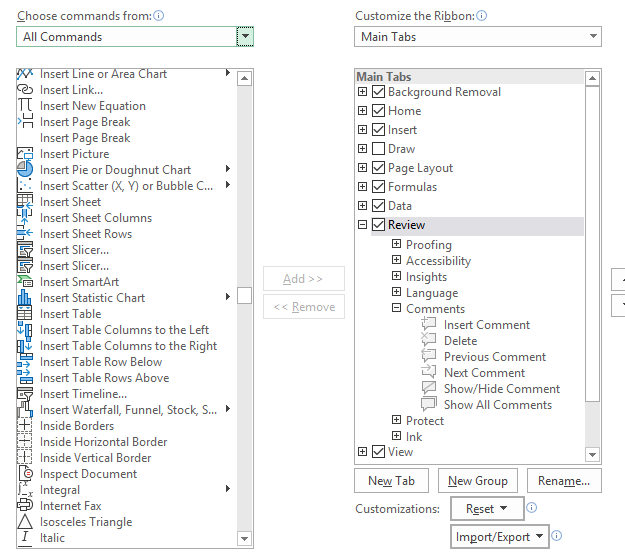This screenshot has width=625, height=555.
Task: Select the Review tab in the tree
Action: [406, 226]
